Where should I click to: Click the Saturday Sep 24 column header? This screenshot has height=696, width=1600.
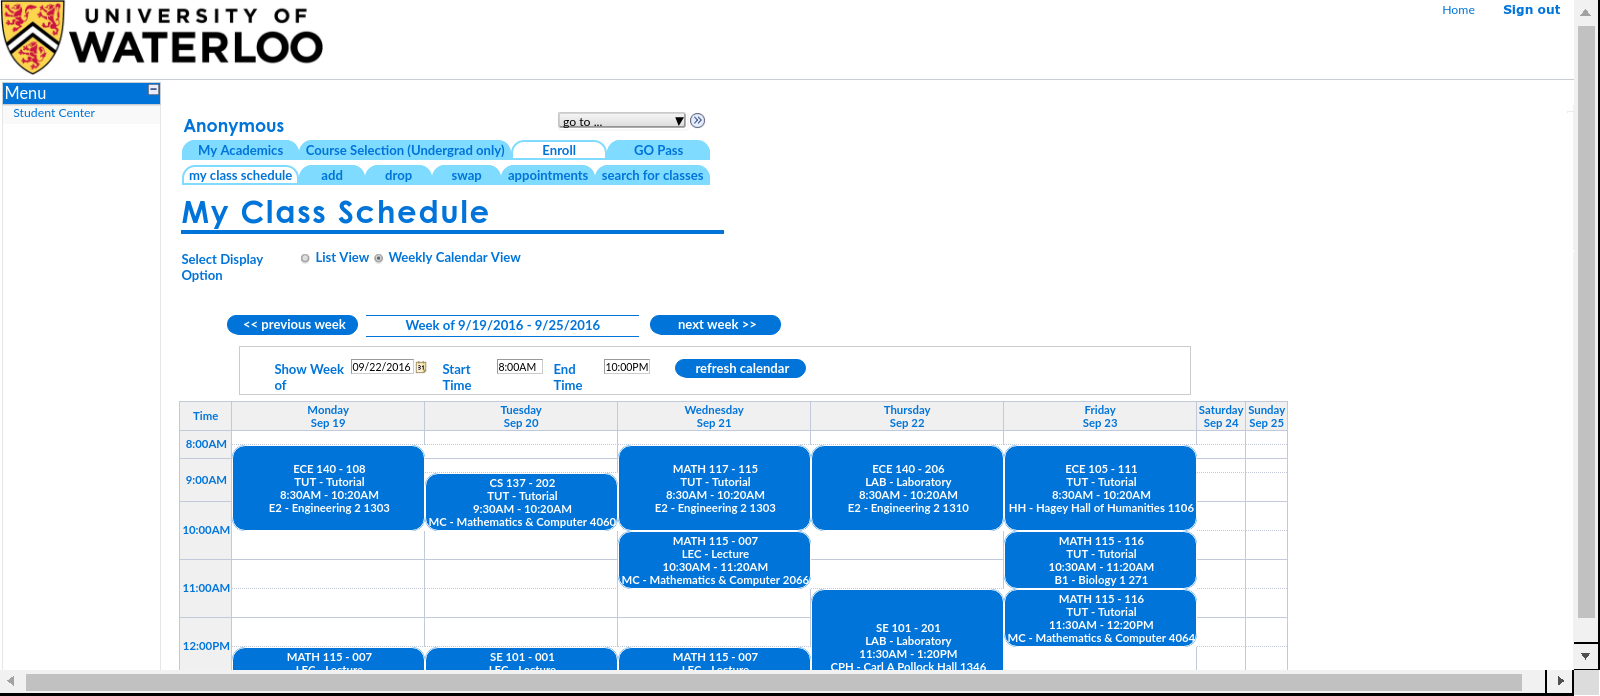(x=1221, y=416)
